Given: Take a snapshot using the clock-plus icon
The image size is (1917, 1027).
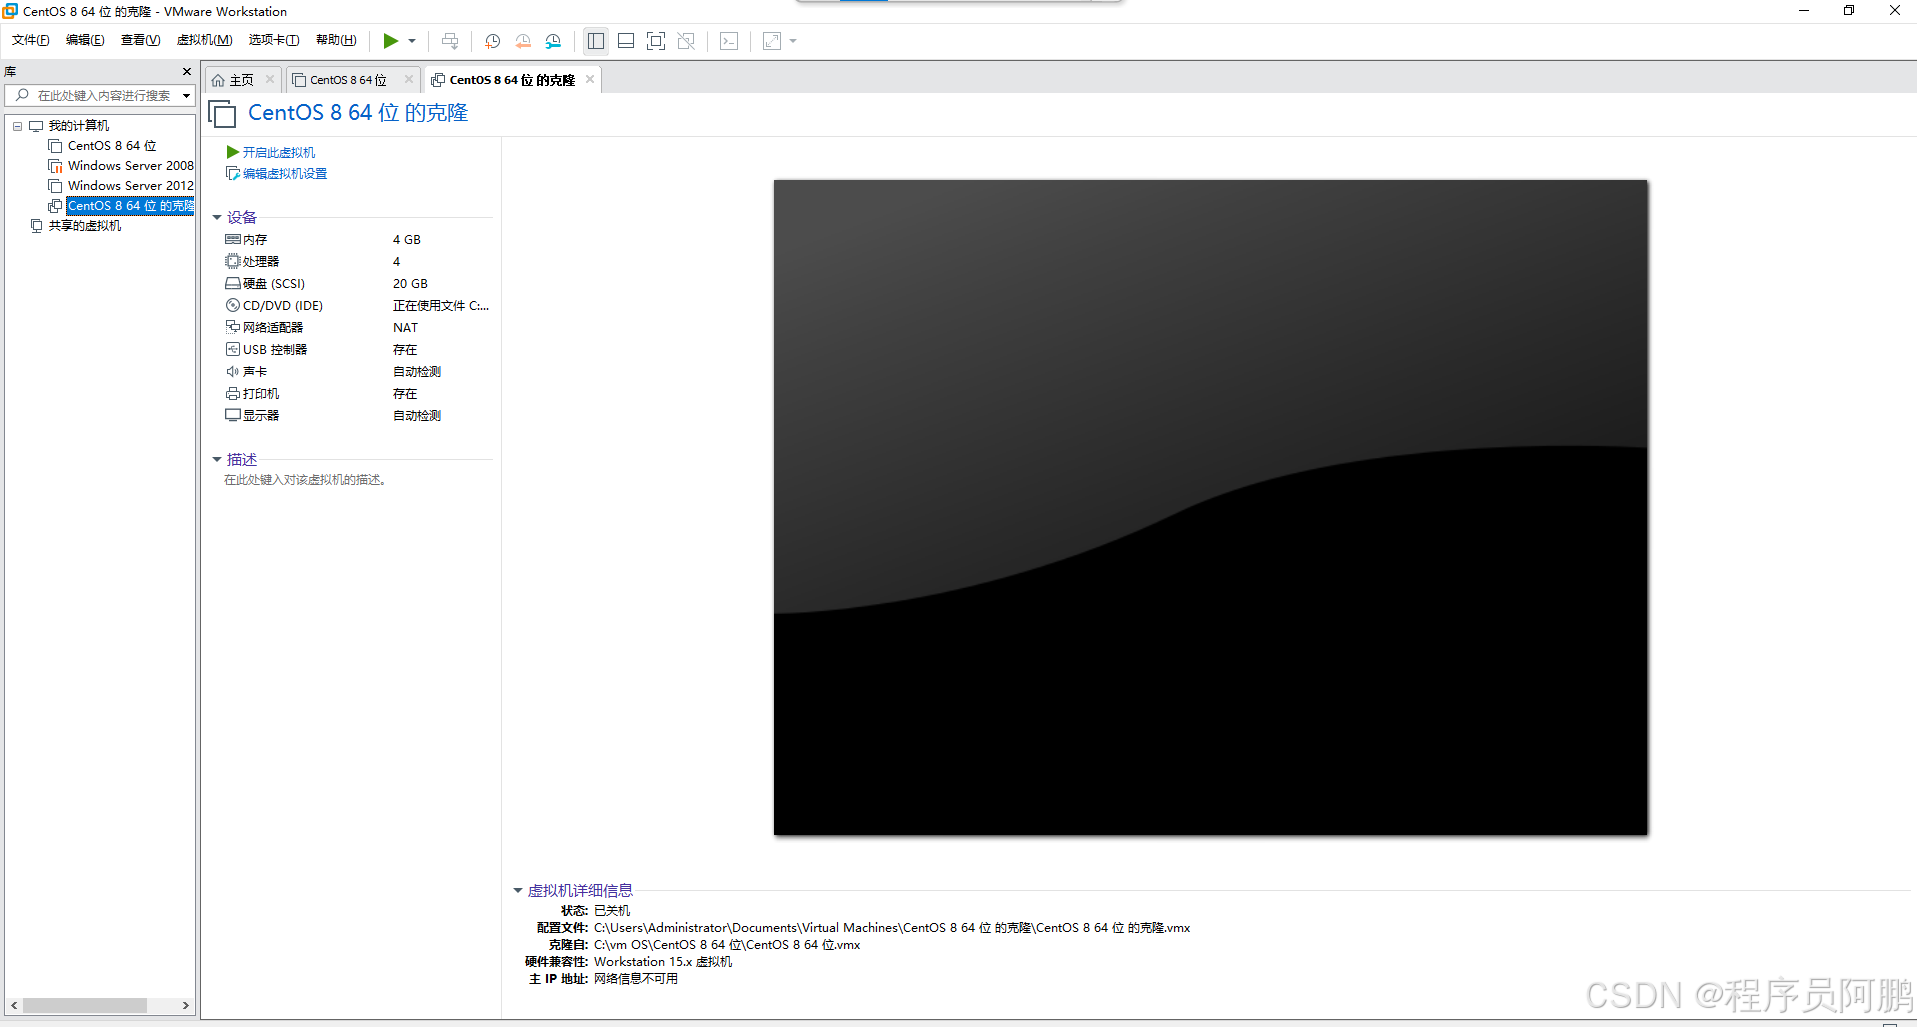Looking at the screenshot, I should point(492,41).
